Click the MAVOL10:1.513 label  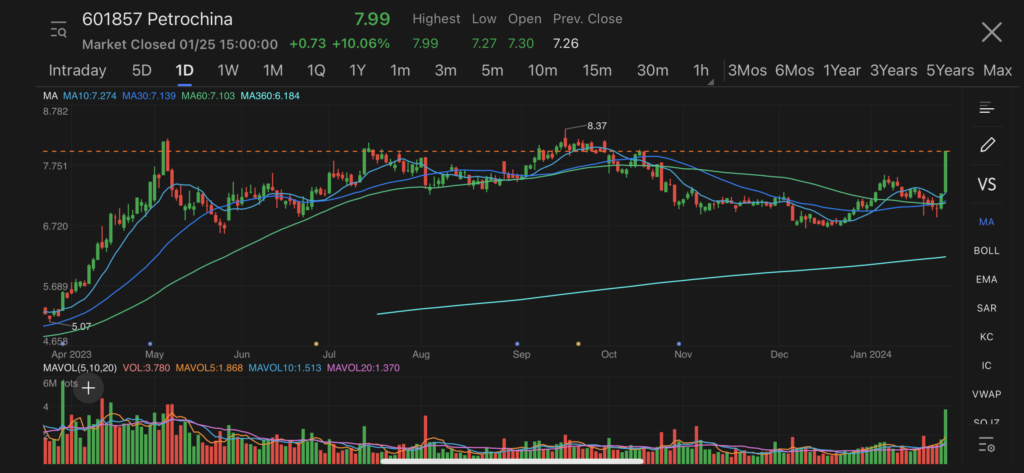pos(285,368)
